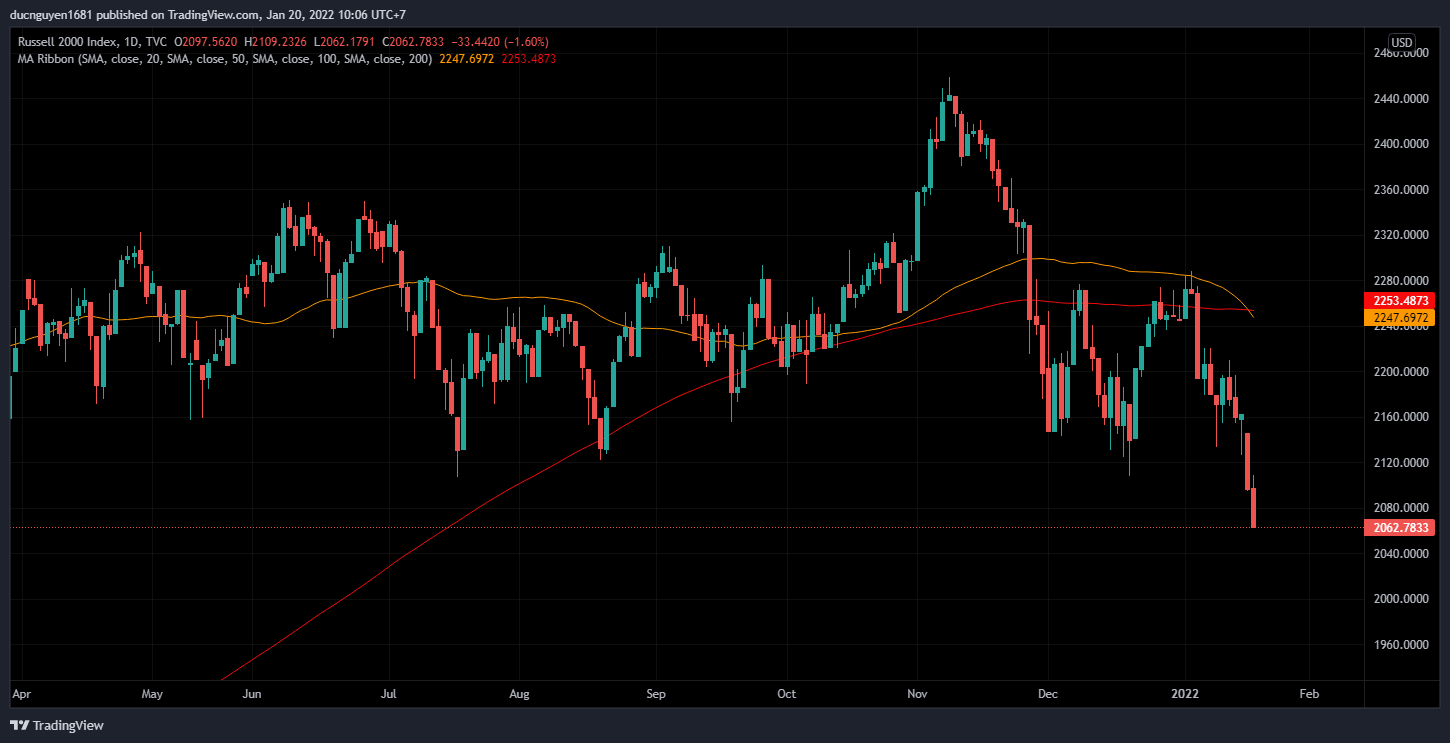1450x743 pixels.
Task: Click the Dec label on time axis
Action: point(1048,693)
